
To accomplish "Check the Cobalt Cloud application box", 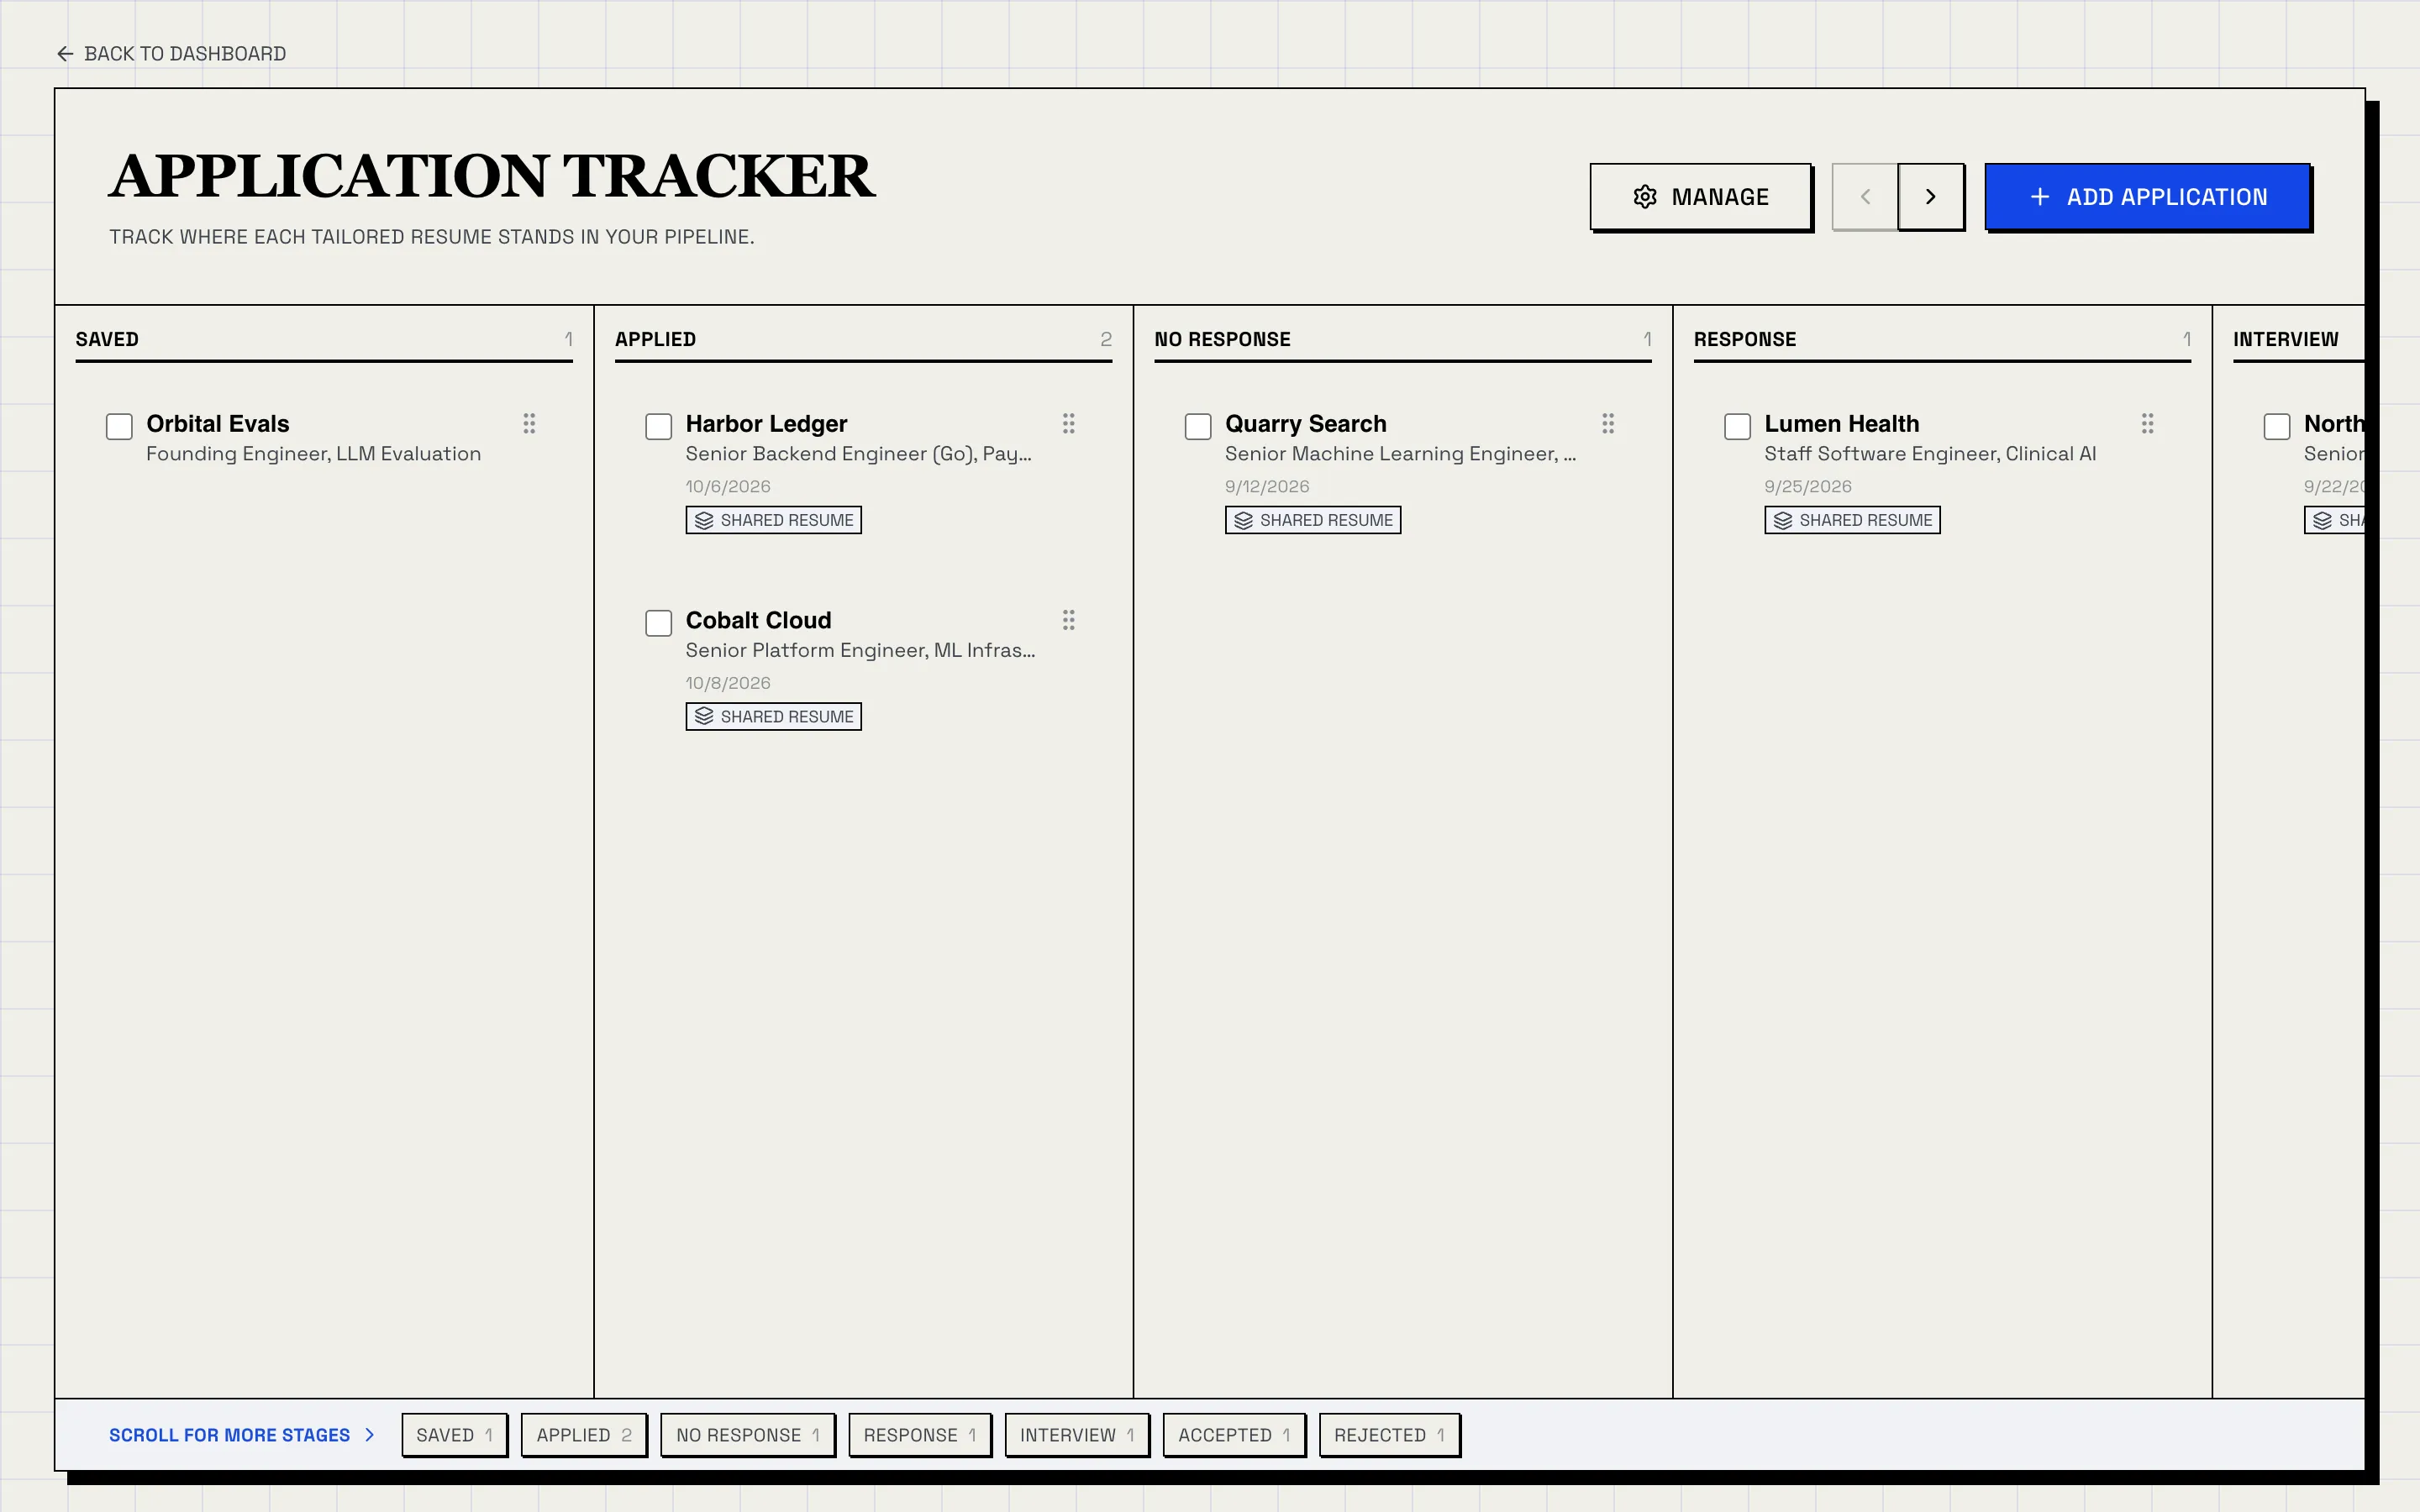I will (658, 623).
